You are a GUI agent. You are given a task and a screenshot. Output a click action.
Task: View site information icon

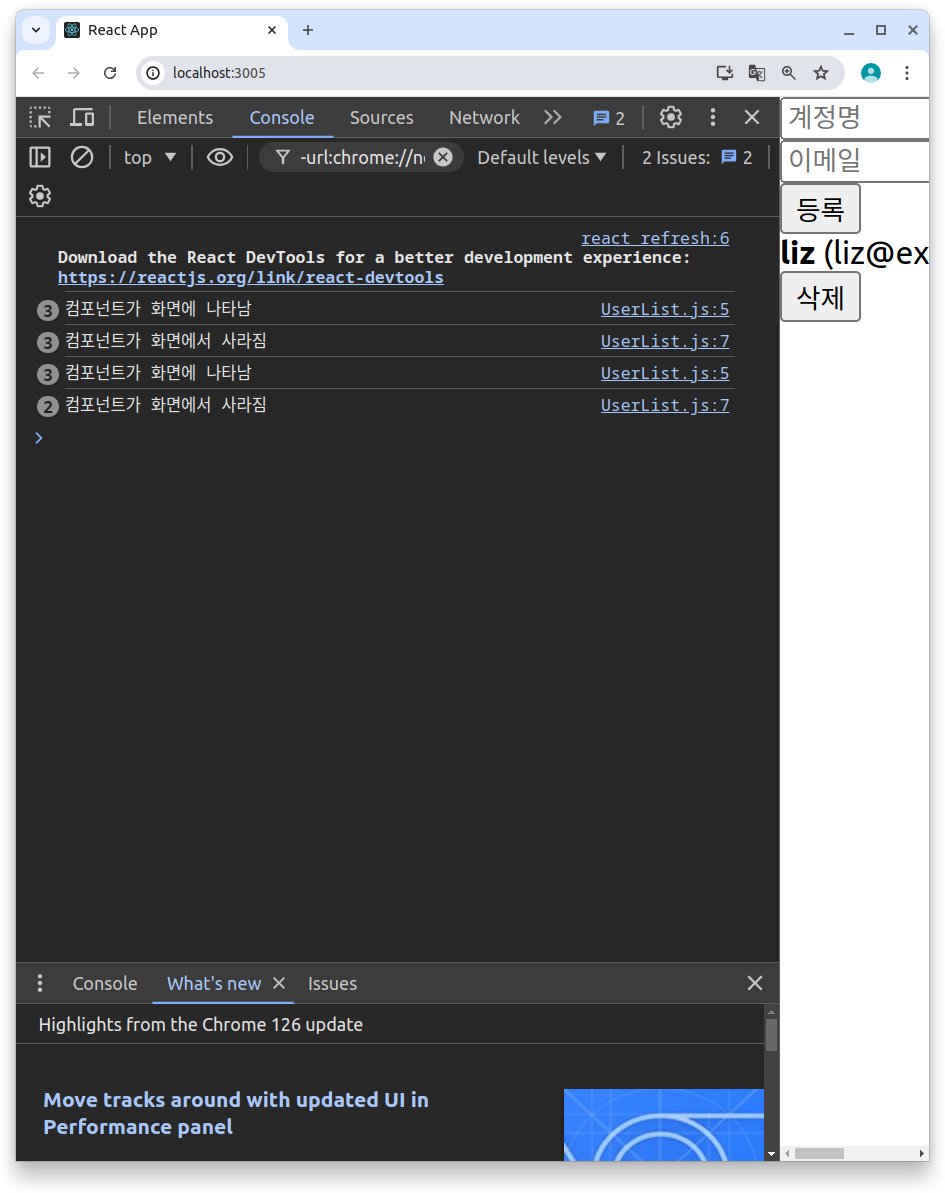pos(153,73)
